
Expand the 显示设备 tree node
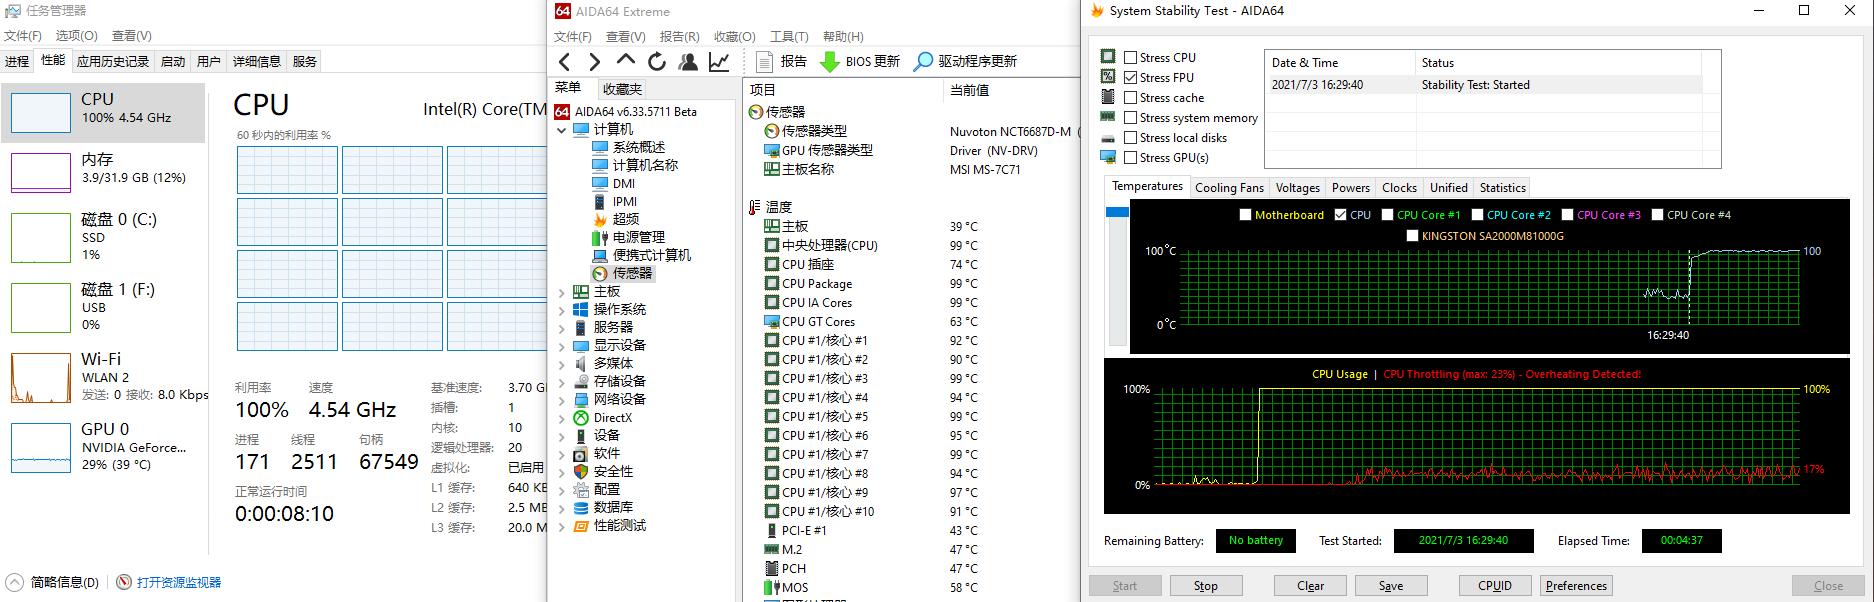pos(561,346)
